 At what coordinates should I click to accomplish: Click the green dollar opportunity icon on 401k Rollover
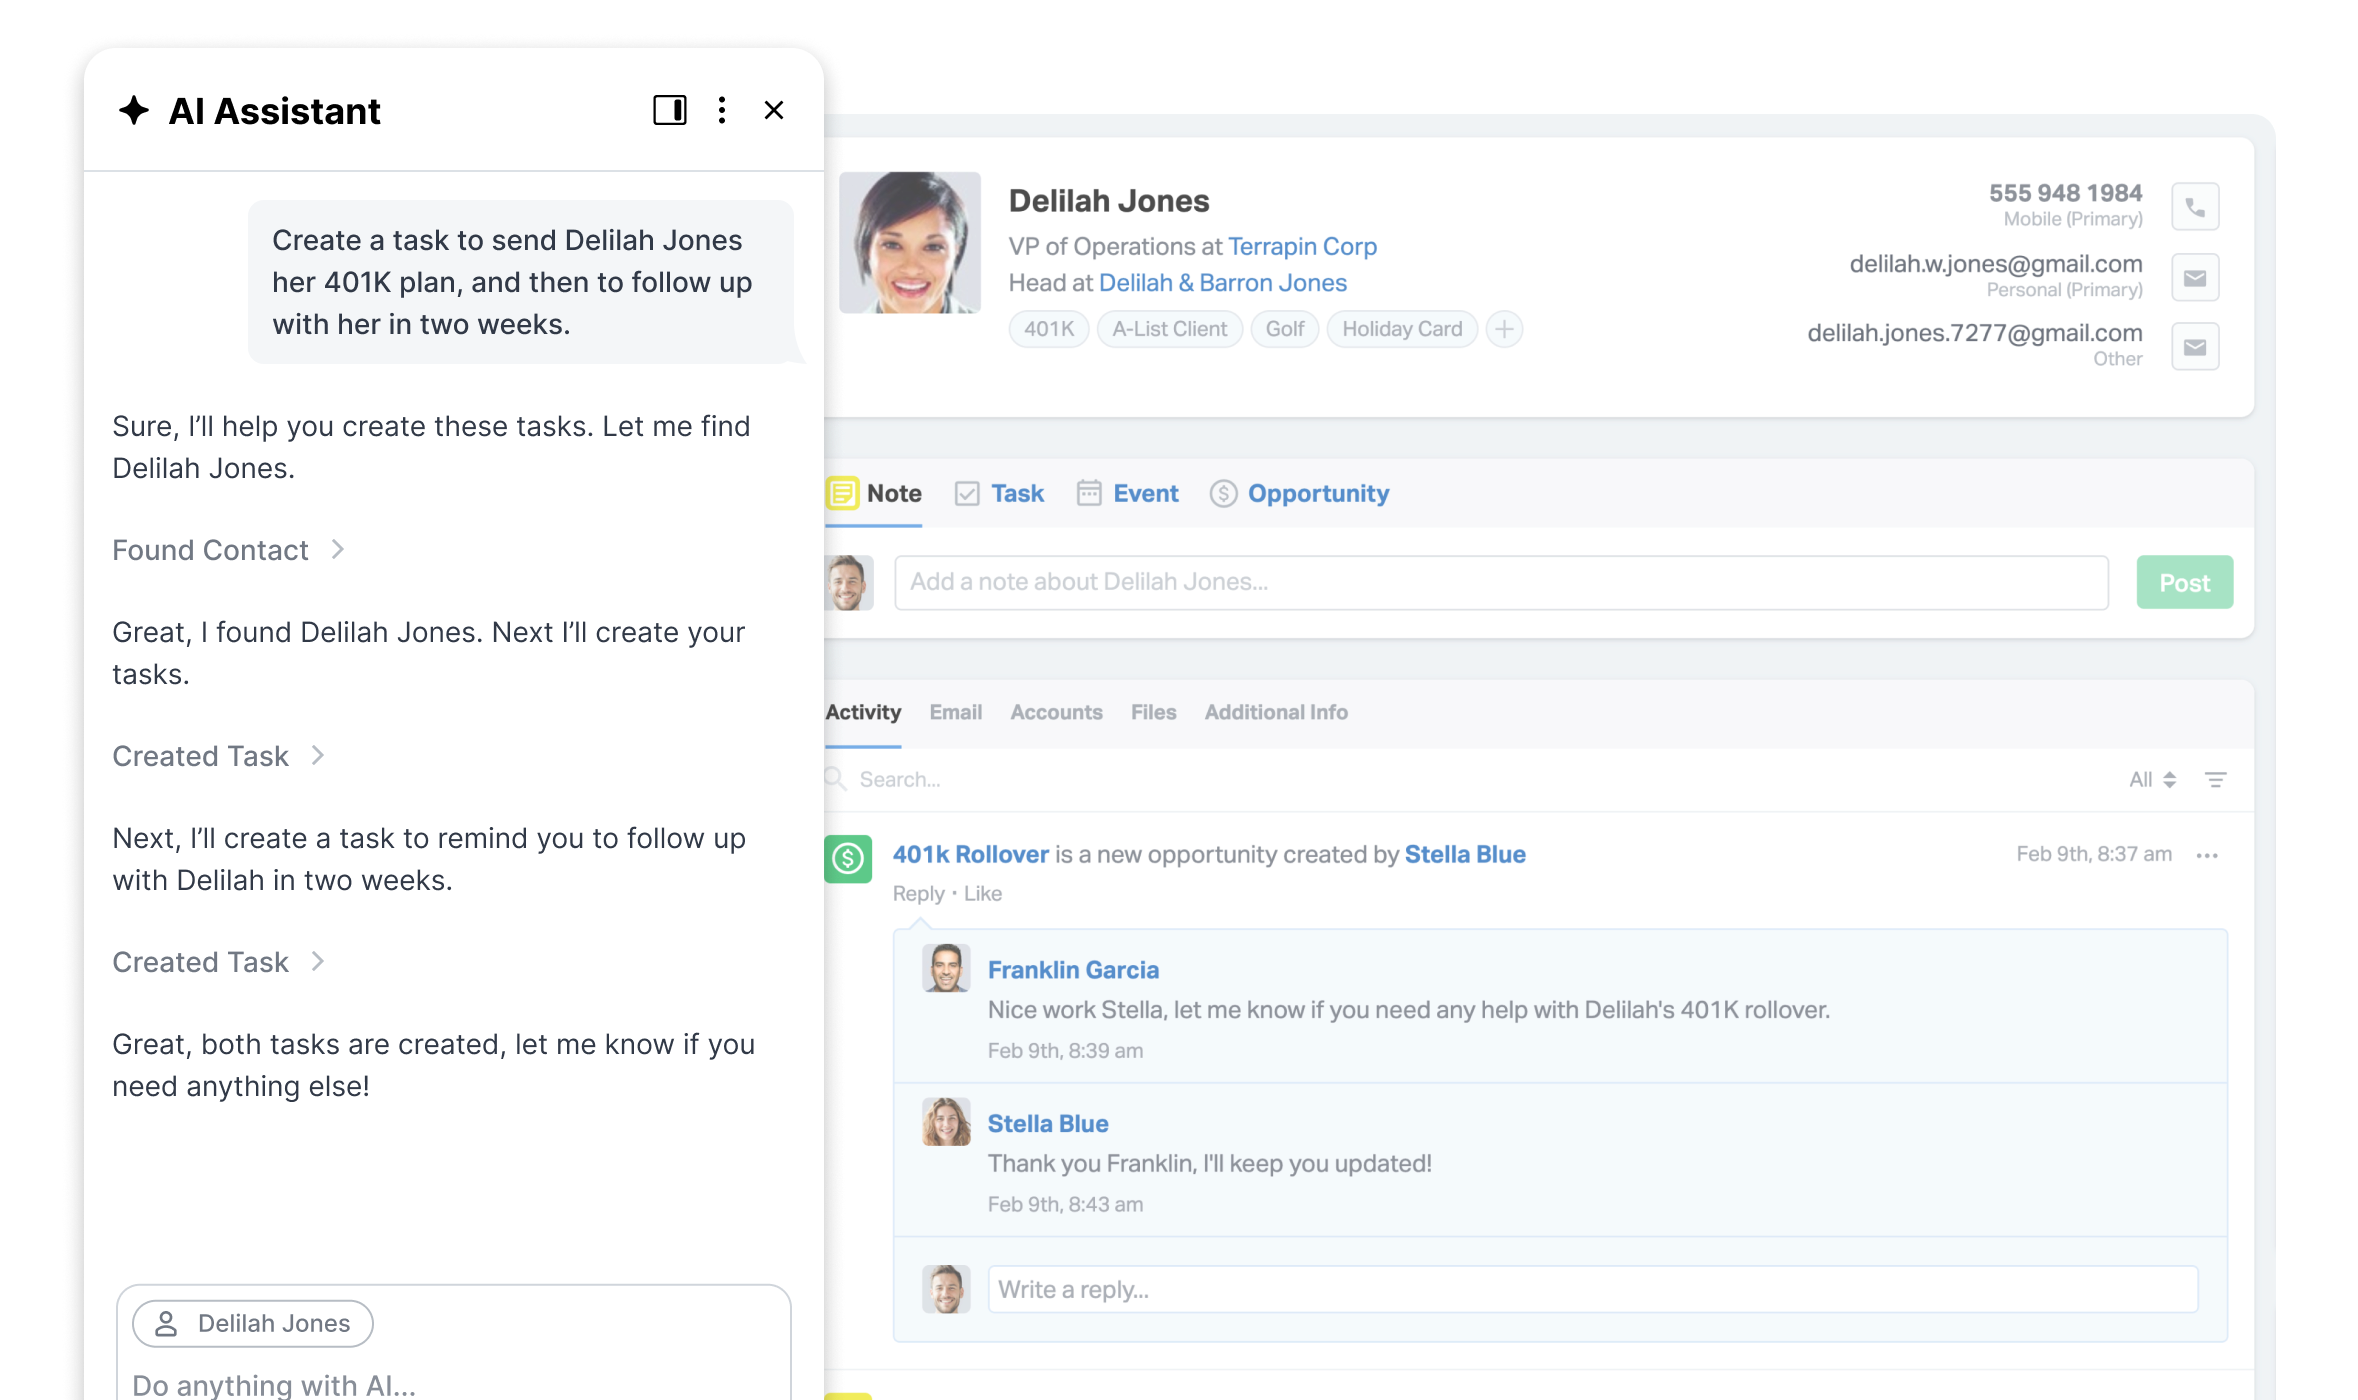[848, 858]
